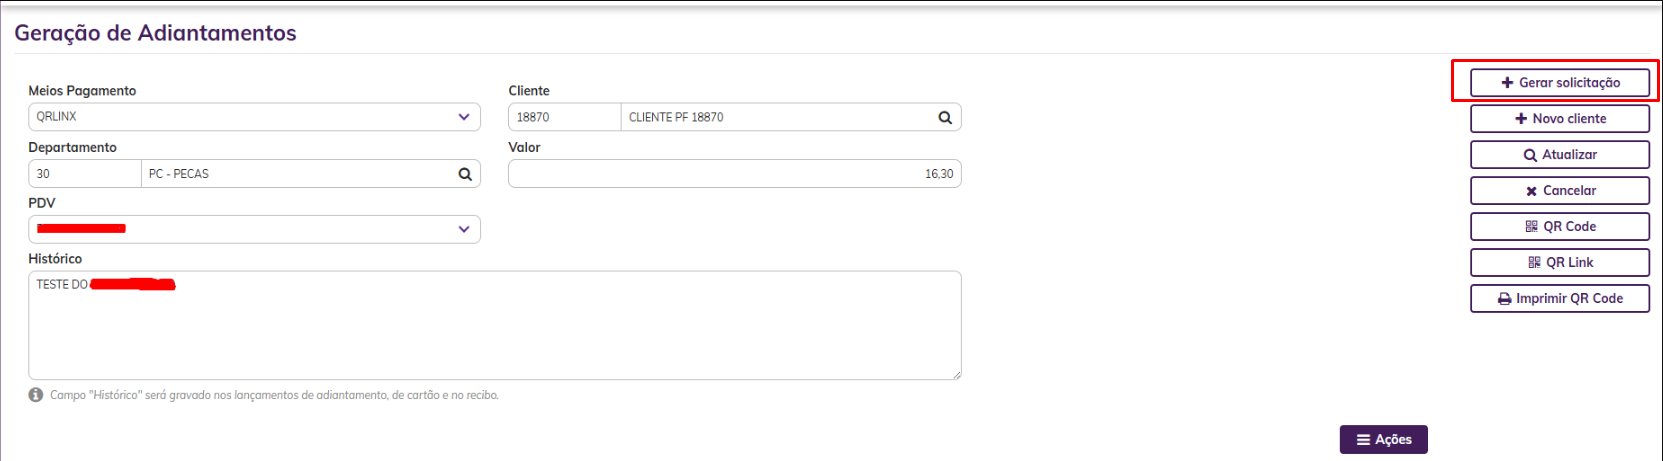Screen dimensions: 1663x461
Task: Click the QR Code button
Action: coord(1559,227)
